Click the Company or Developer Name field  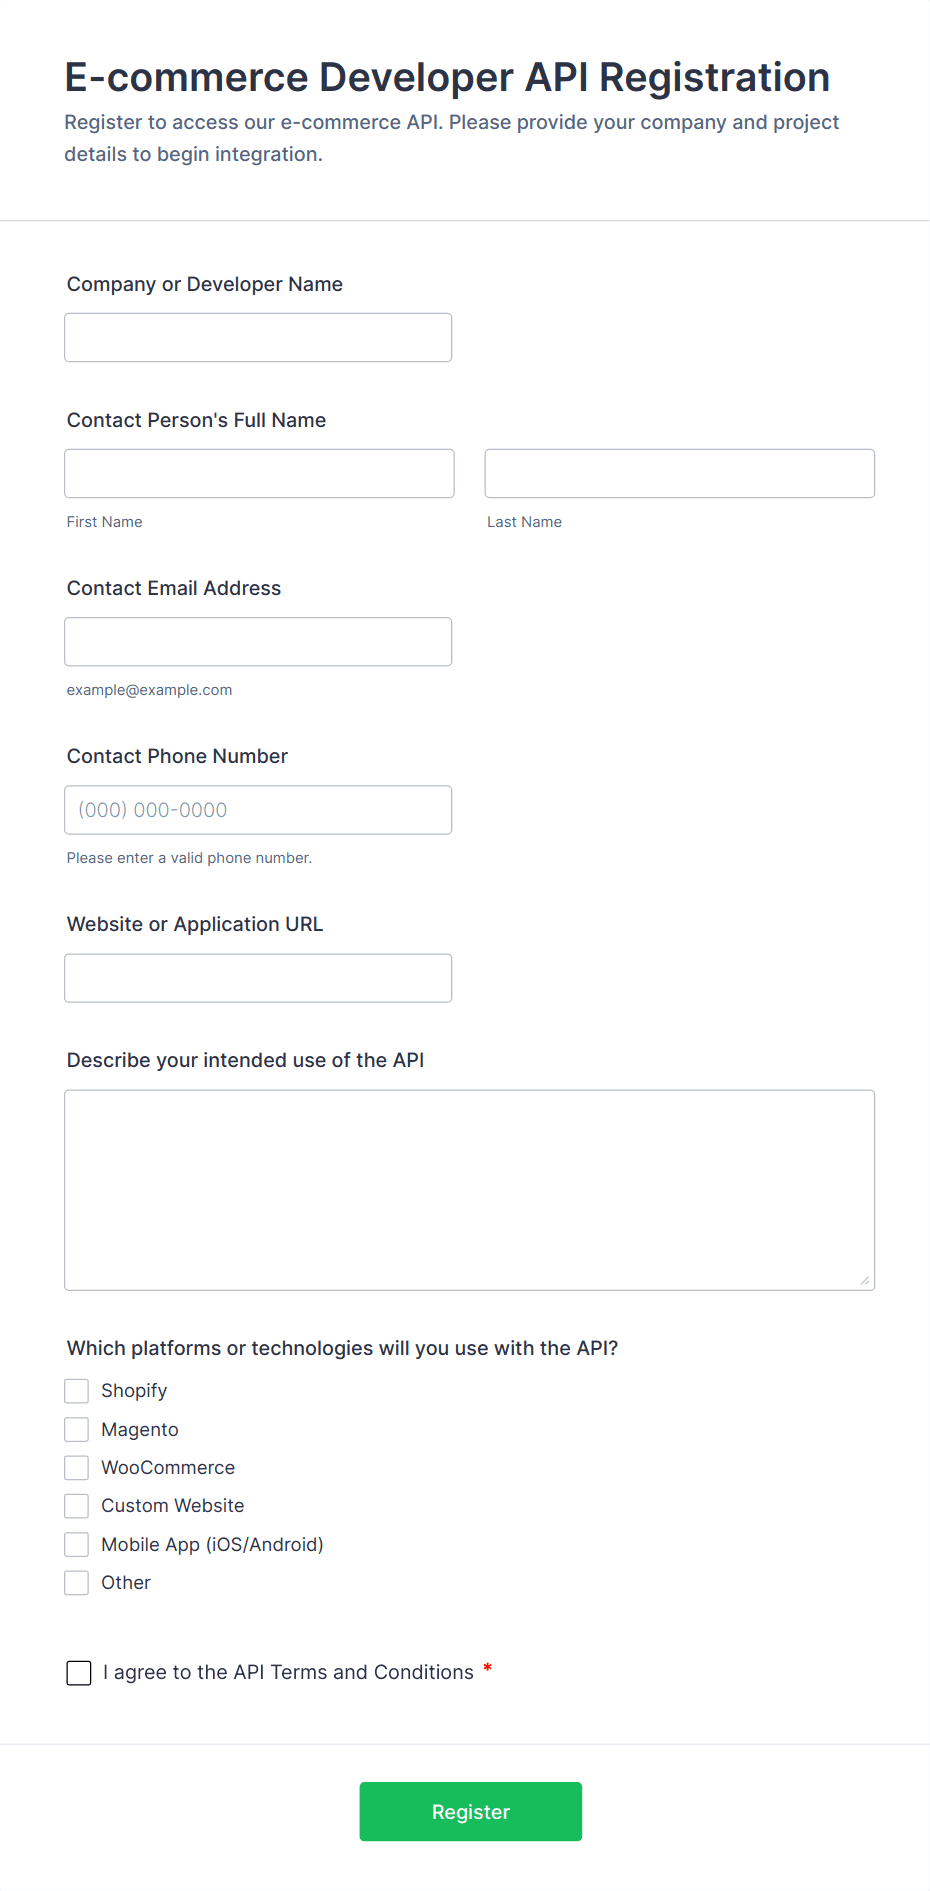(x=258, y=338)
